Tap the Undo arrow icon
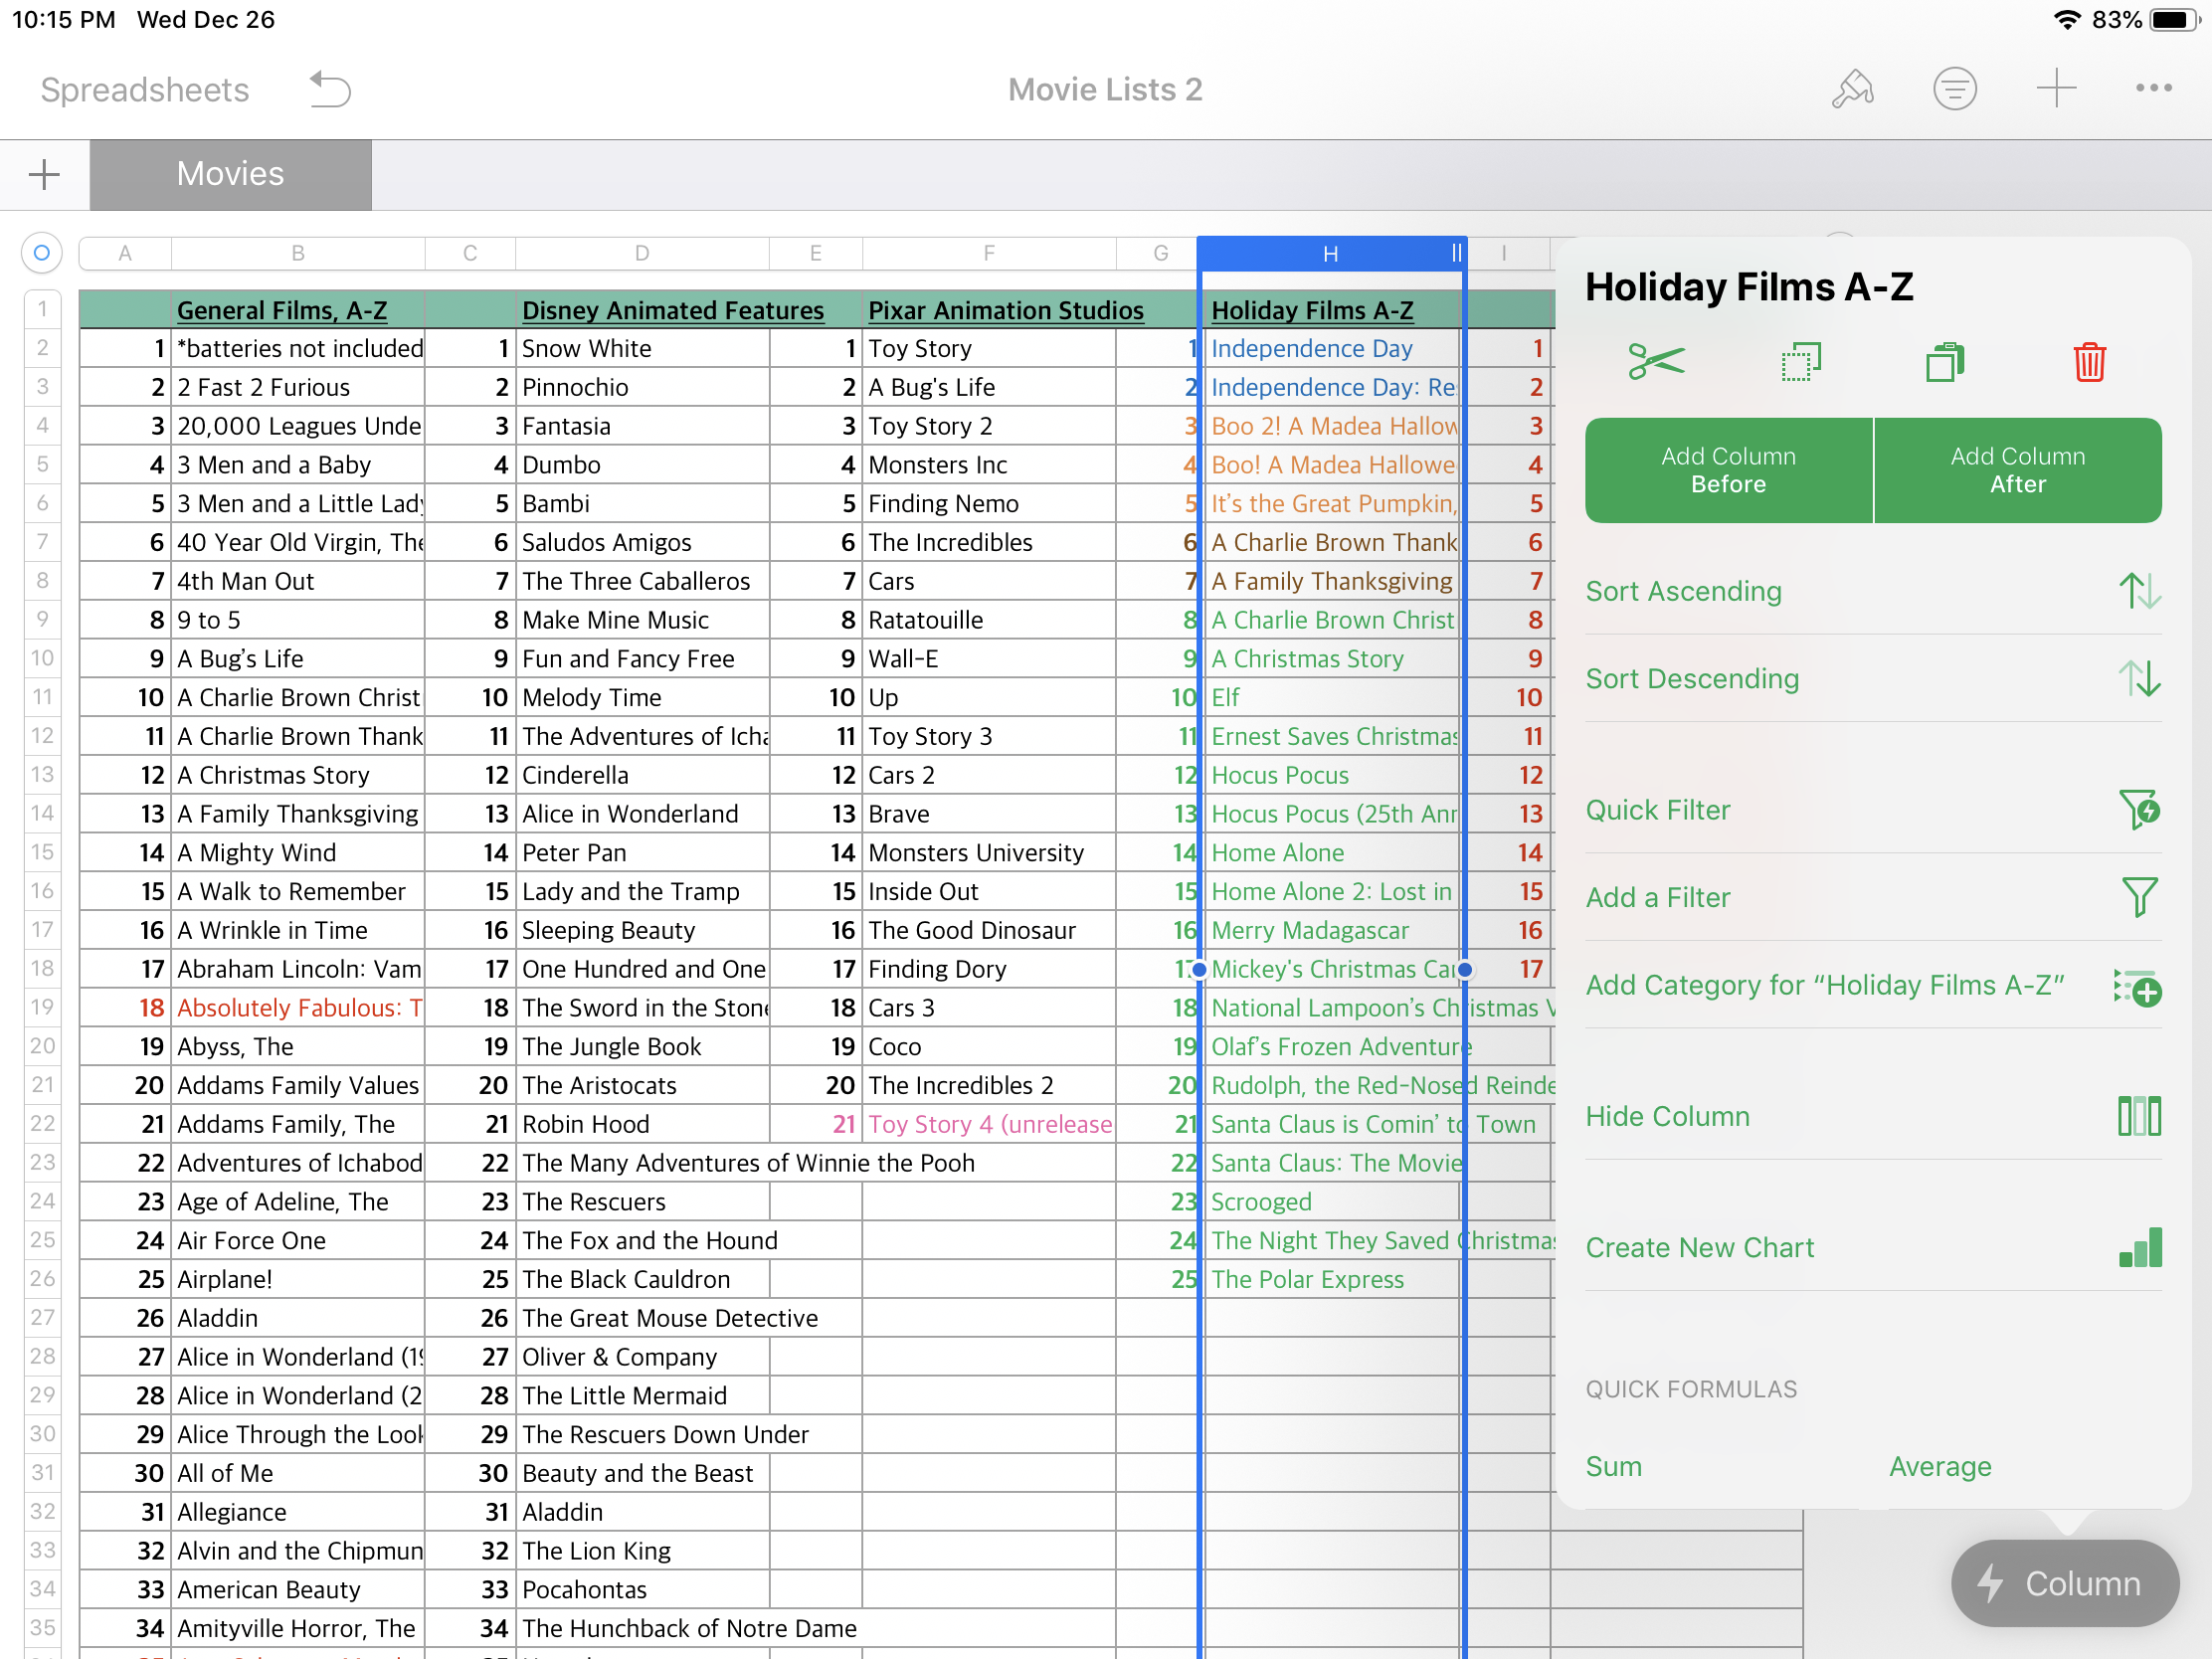Viewport: 2212px width, 1659px height. tap(329, 90)
